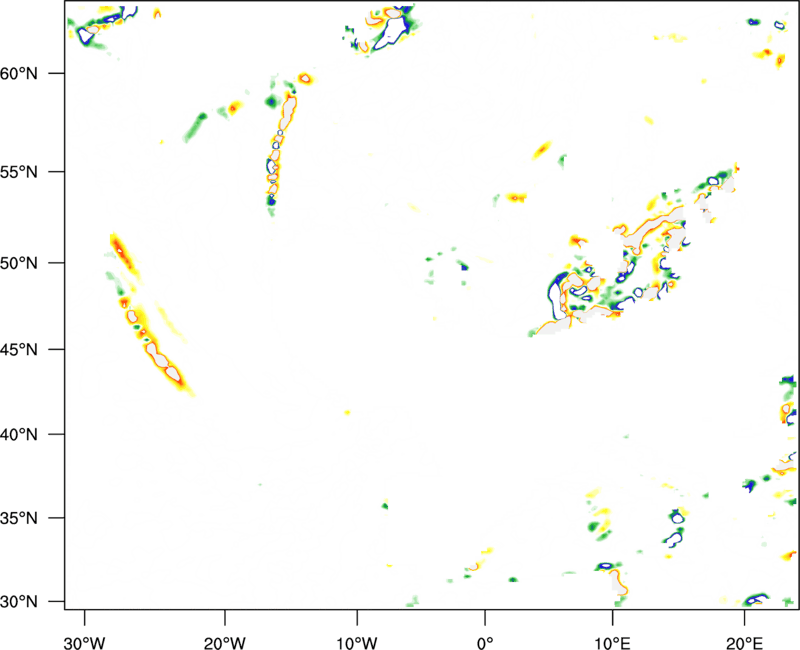Click the 50°N latitude label

(19, 263)
